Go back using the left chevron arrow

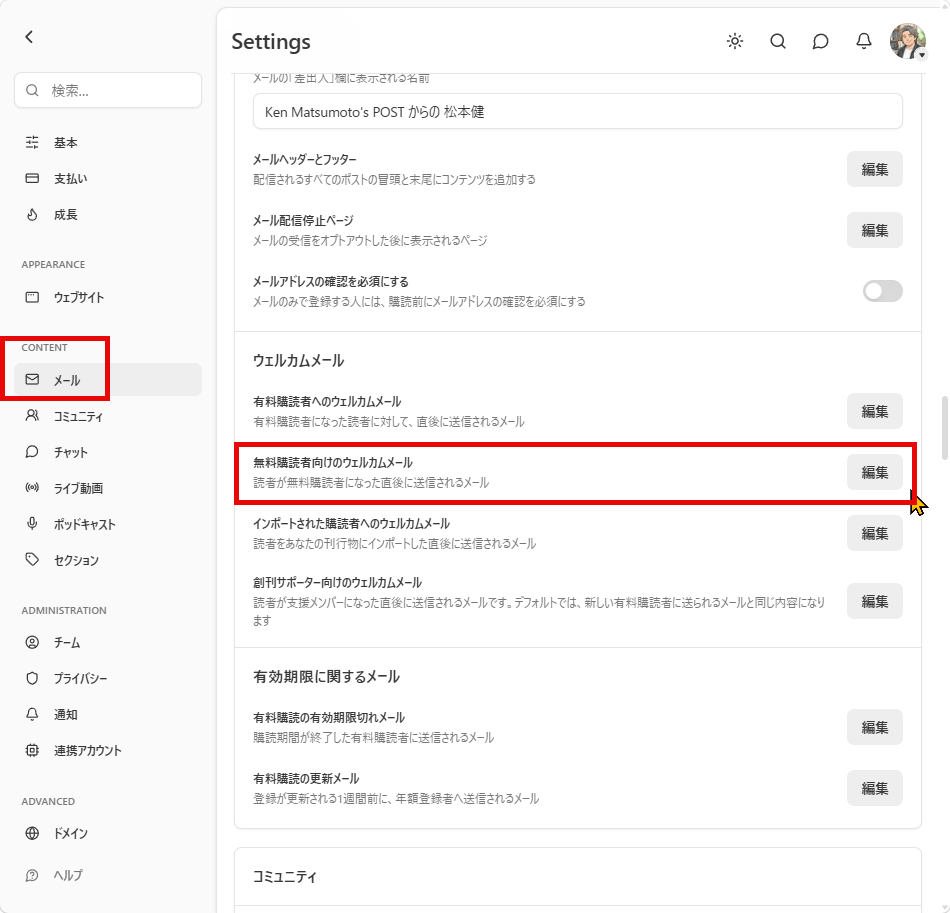click(x=29, y=37)
